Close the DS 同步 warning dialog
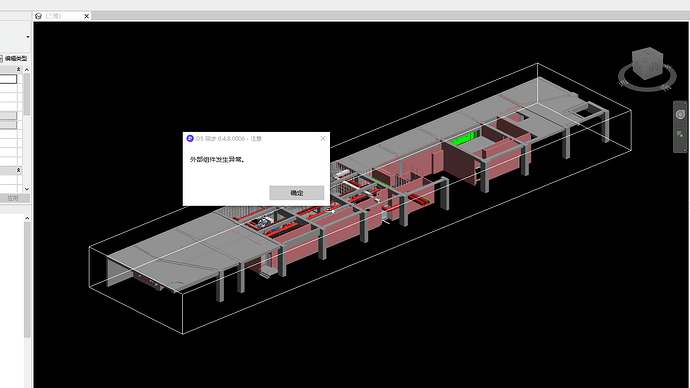 coord(323,138)
